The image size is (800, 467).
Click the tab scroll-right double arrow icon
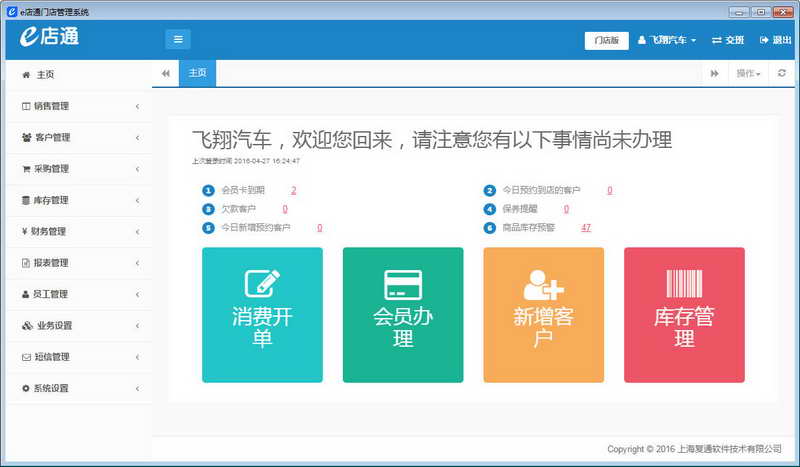pos(714,73)
